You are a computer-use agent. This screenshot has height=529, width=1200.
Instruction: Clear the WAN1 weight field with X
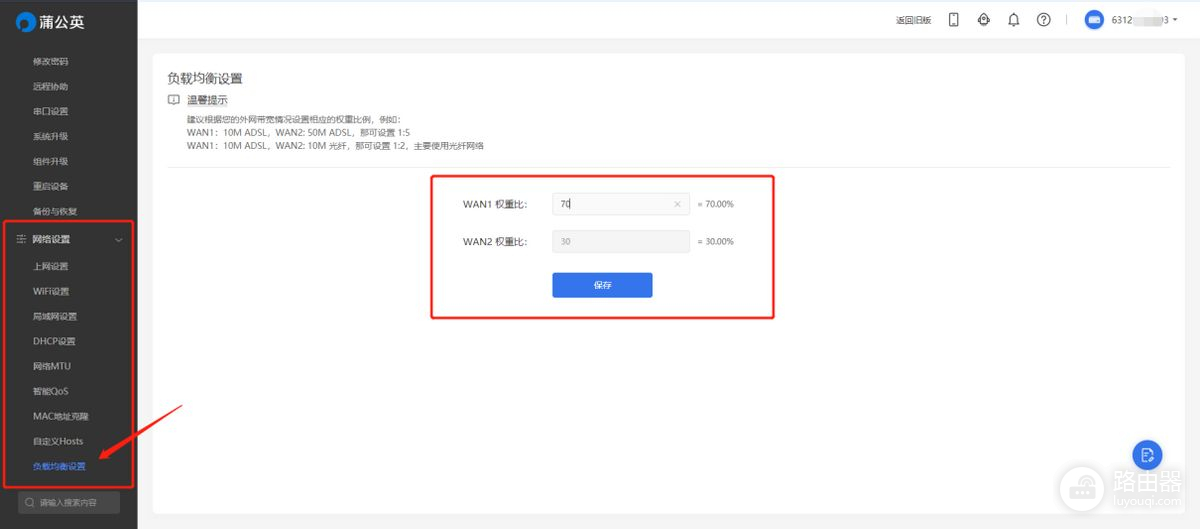pyautogui.click(x=677, y=204)
